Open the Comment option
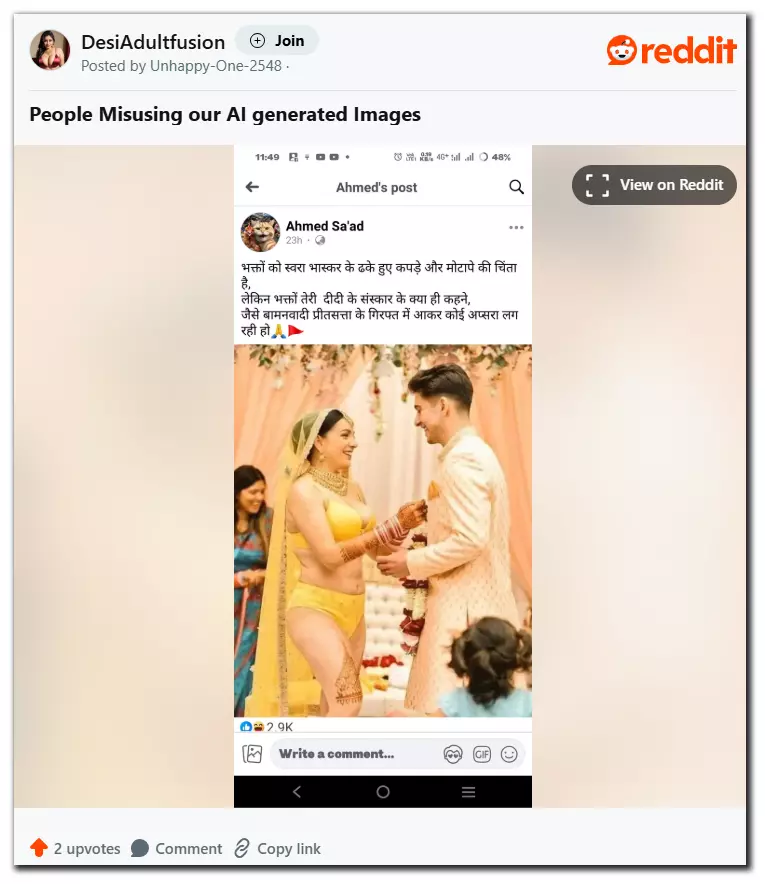This screenshot has height=884, width=765. (176, 848)
